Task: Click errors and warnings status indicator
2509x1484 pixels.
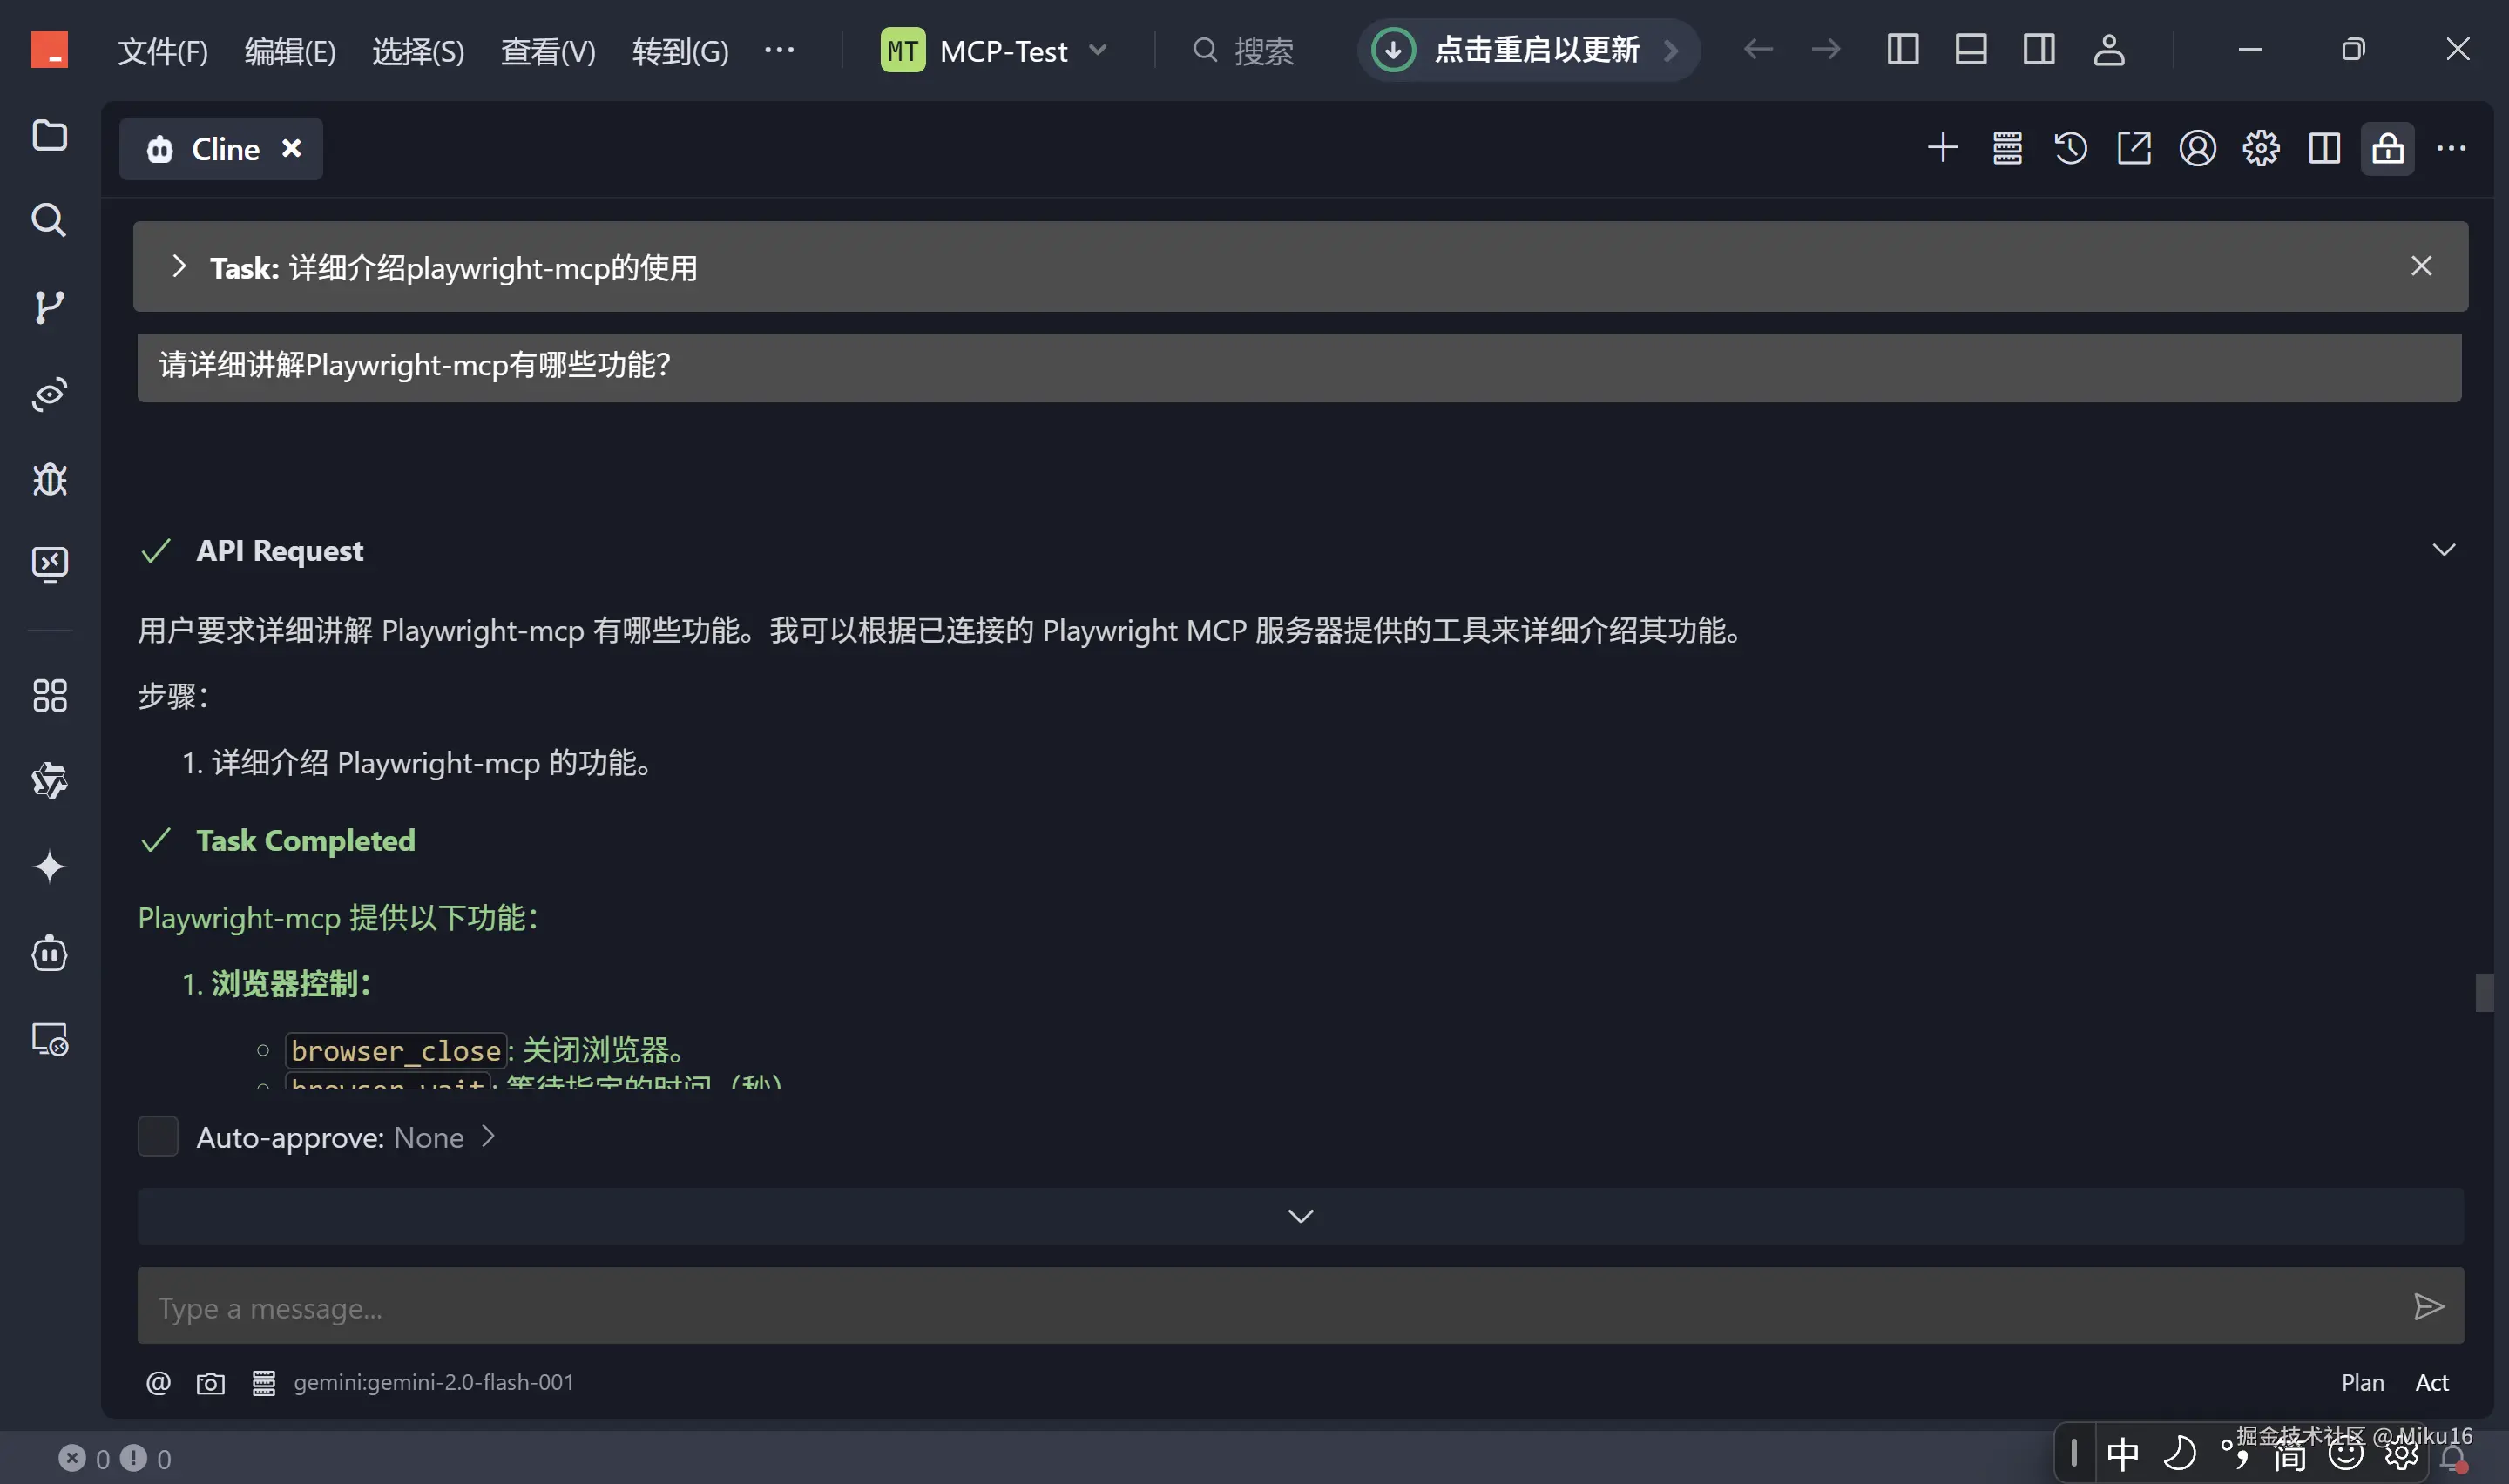Action: pos(115,1458)
